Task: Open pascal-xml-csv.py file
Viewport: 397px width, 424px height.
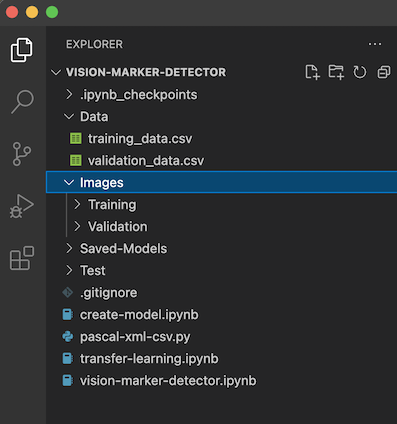Action: pos(221,337)
